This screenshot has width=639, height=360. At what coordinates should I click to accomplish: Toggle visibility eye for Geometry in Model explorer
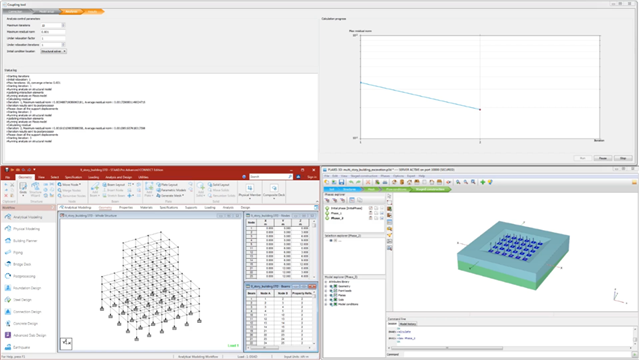click(x=331, y=286)
